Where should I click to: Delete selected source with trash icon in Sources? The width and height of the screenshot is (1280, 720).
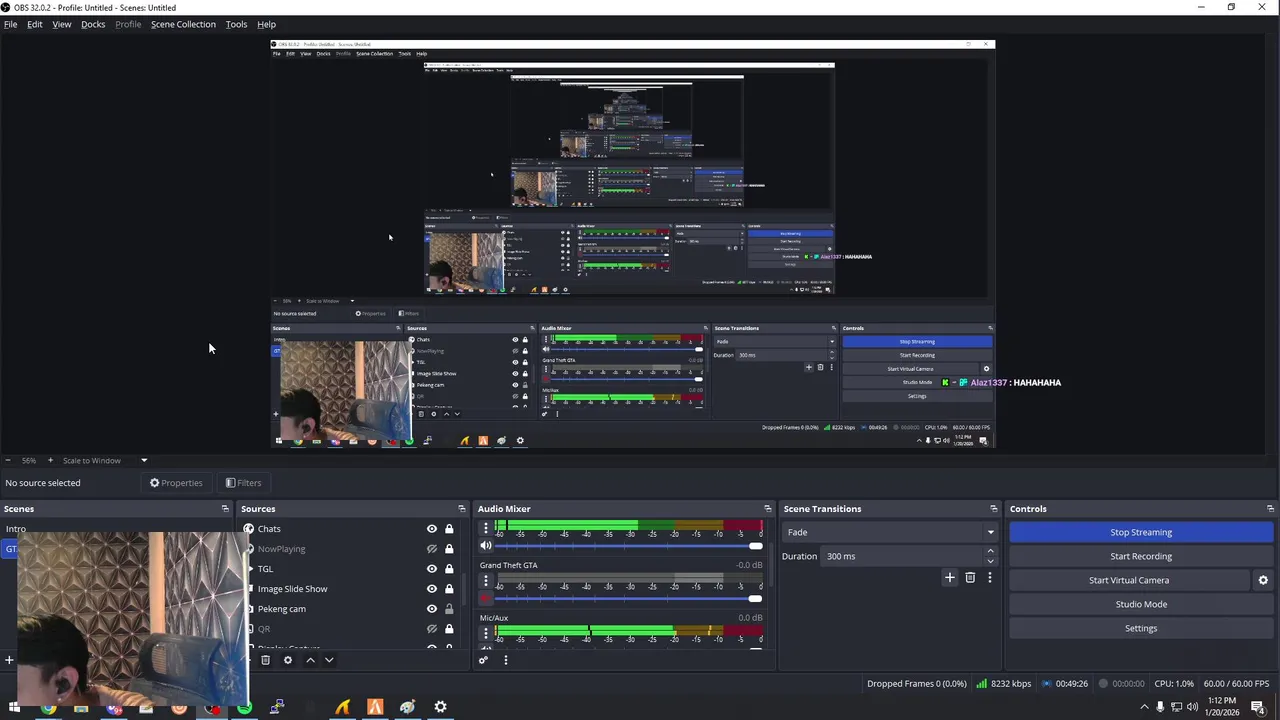pos(265,660)
